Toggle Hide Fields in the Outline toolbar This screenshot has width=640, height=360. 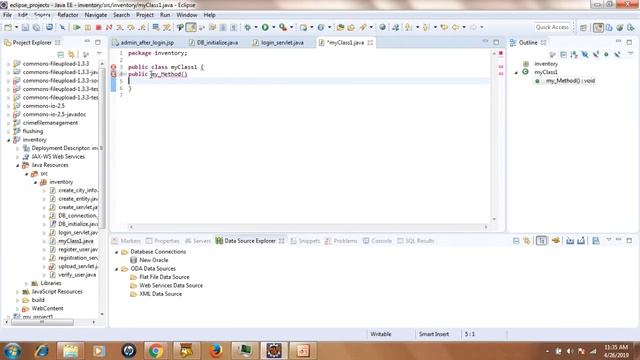[x=585, y=54]
